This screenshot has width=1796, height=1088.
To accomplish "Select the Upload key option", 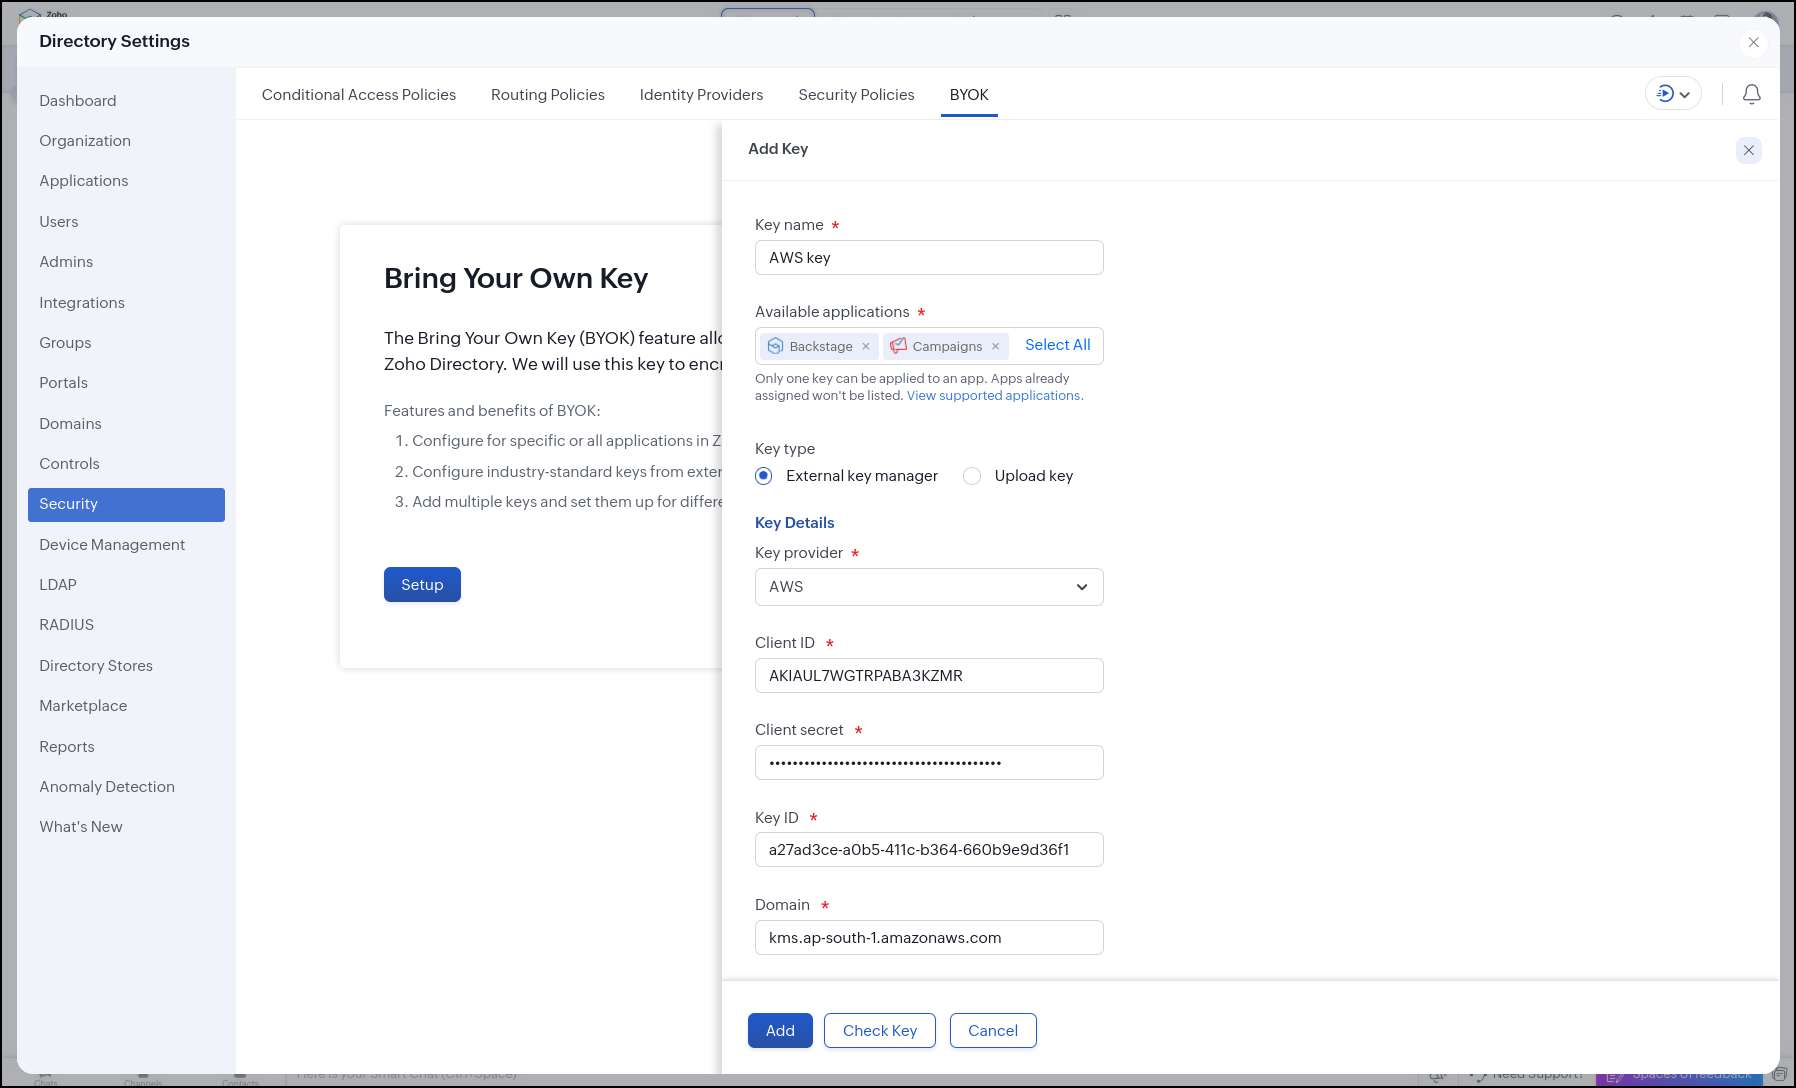I will click(x=972, y=476).
